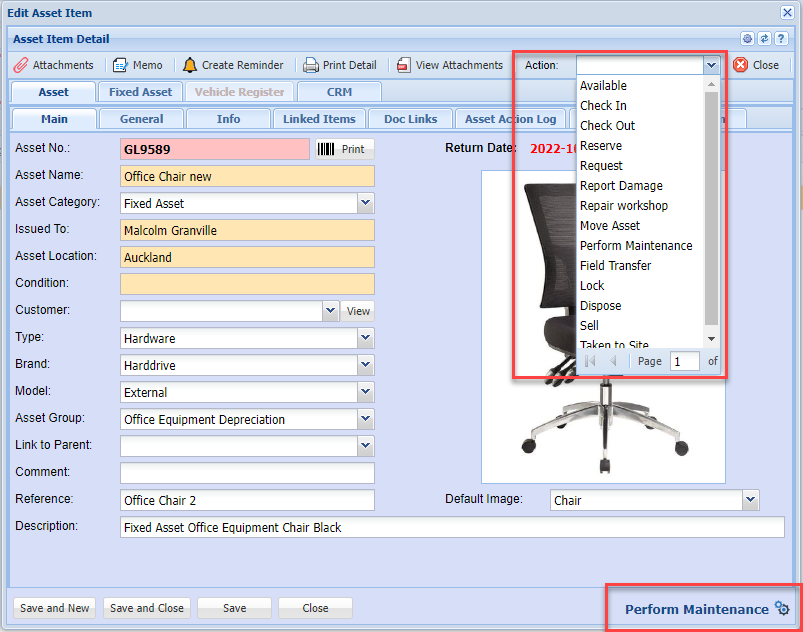Image resolution: width=803 pixels, height=632 pixels.
Task: Click the Memo toolbar icon
Action: 137,65
